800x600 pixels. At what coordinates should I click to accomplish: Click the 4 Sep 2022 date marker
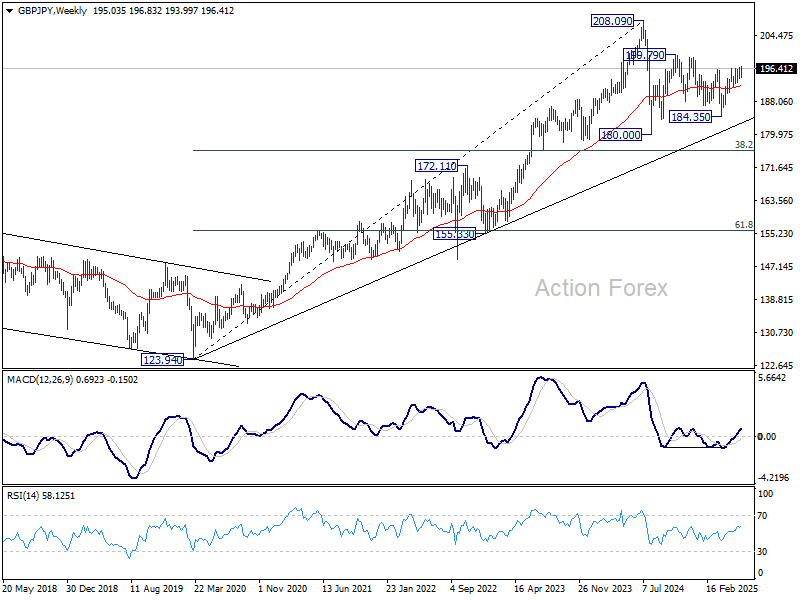(x=474, y=588)
